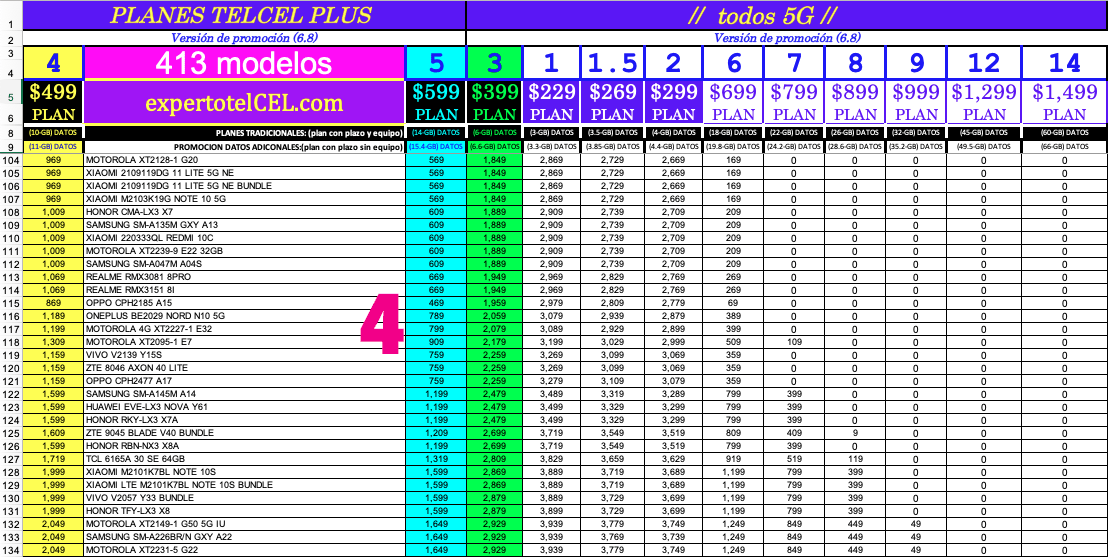1108x557 pixels.
Task: Select the TCL 6165A 30 SE 64GB cell
Action: point(244,458)
